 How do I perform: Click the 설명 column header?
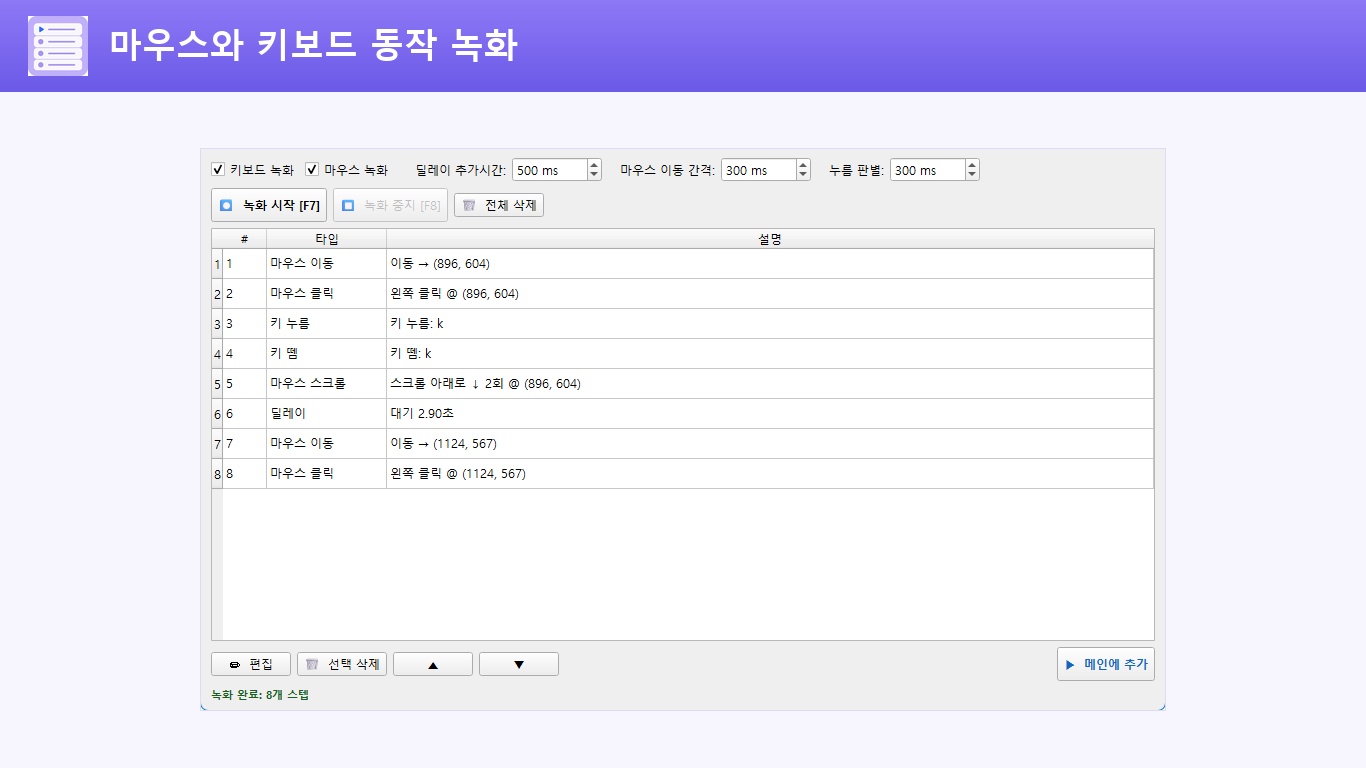pyautogui.click(x=770, y=239)
